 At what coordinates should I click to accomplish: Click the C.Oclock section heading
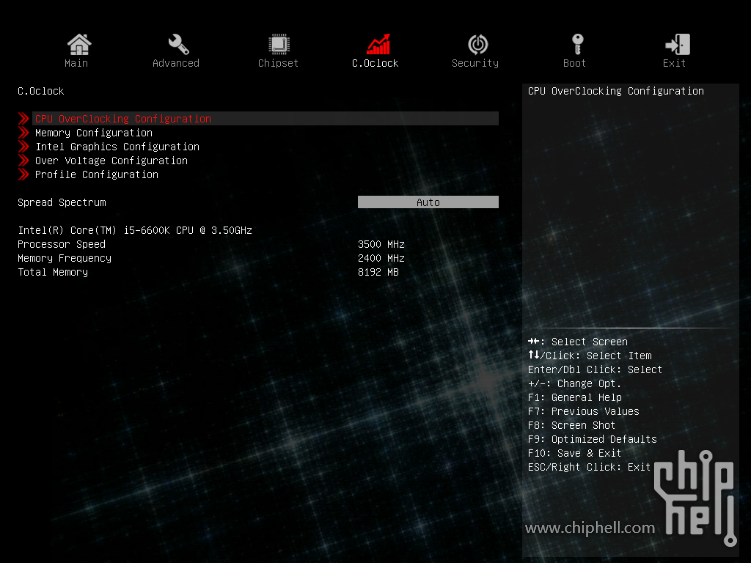[x=41, y=91]
